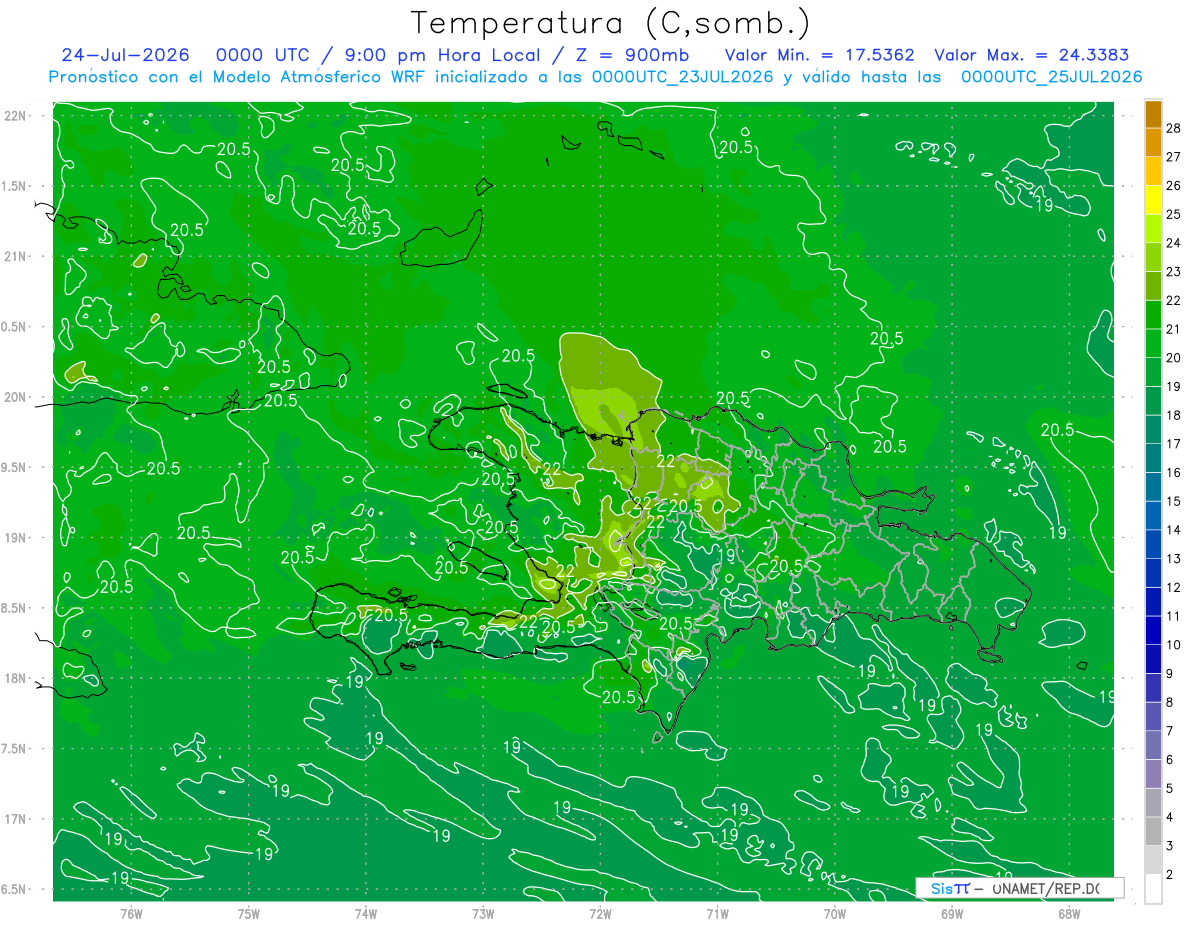Click the colorbar scale label "24"
This screenshot has height=927, width=1200.
coord(1174,243)
